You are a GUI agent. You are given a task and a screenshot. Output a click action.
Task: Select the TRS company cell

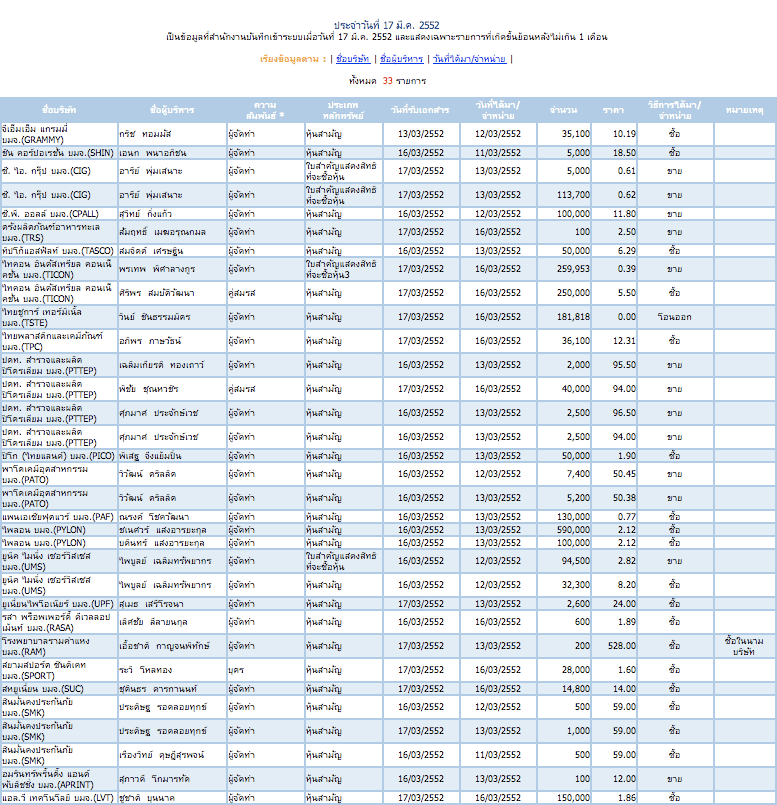[59, 232]
